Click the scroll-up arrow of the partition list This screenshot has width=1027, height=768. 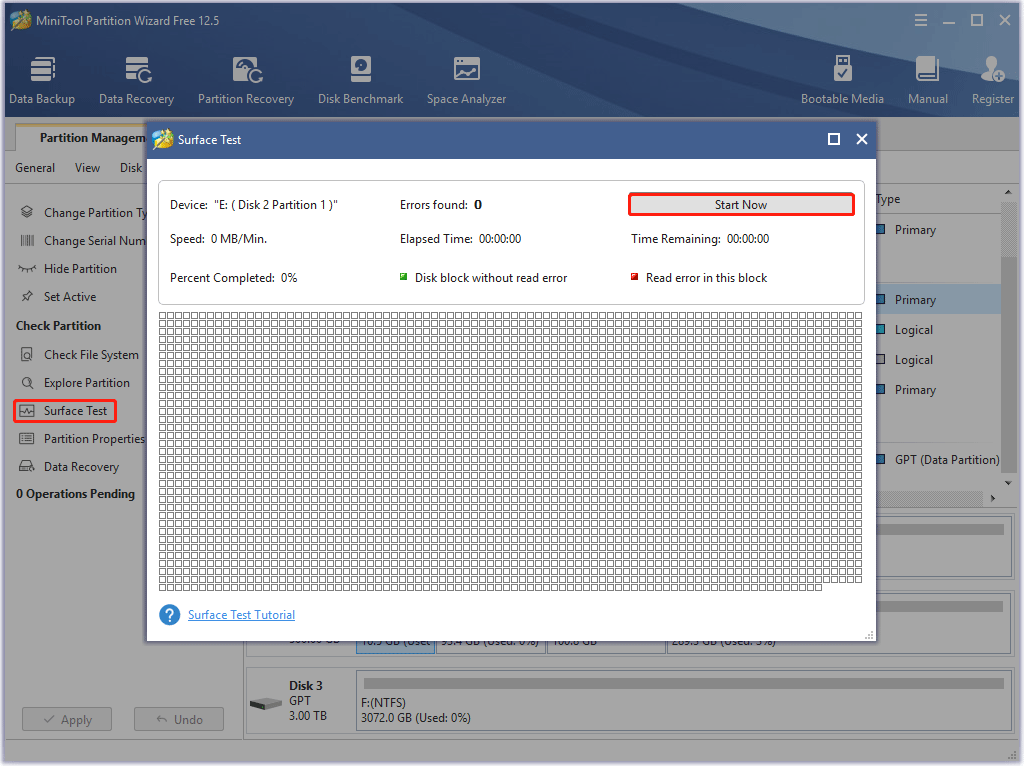1009,192
